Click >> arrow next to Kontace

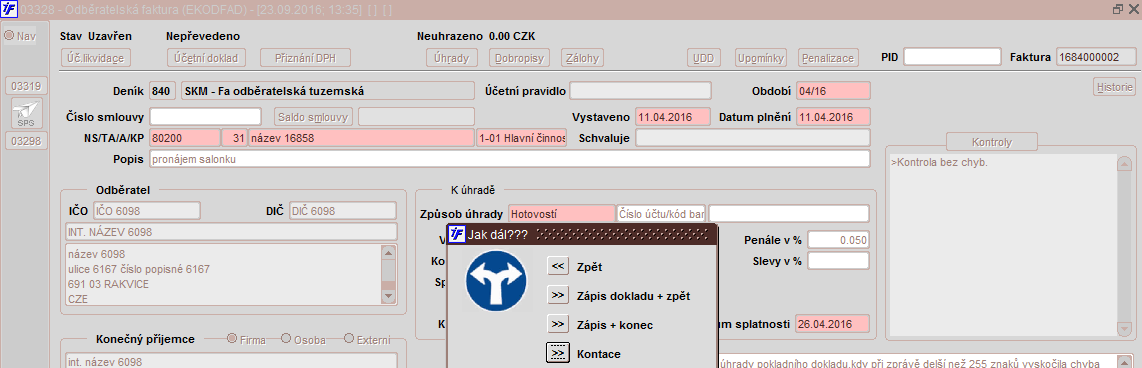tap(558, 353)
